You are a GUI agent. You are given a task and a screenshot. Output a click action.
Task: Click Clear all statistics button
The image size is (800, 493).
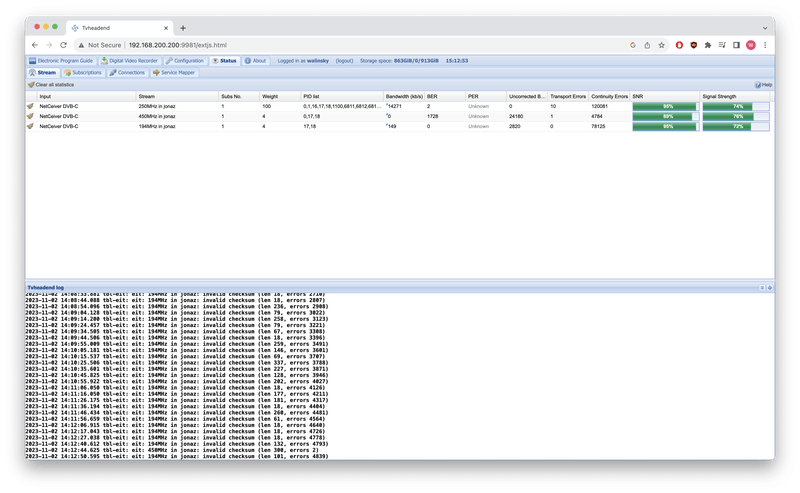[x=51, y=85]
